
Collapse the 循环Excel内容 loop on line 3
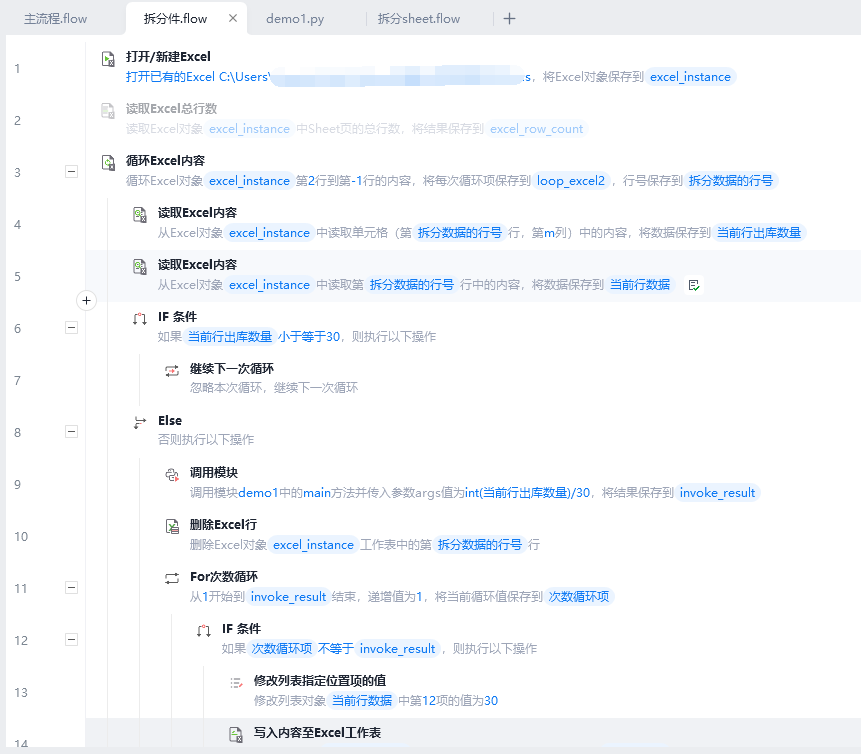click(x=71, y=172)
